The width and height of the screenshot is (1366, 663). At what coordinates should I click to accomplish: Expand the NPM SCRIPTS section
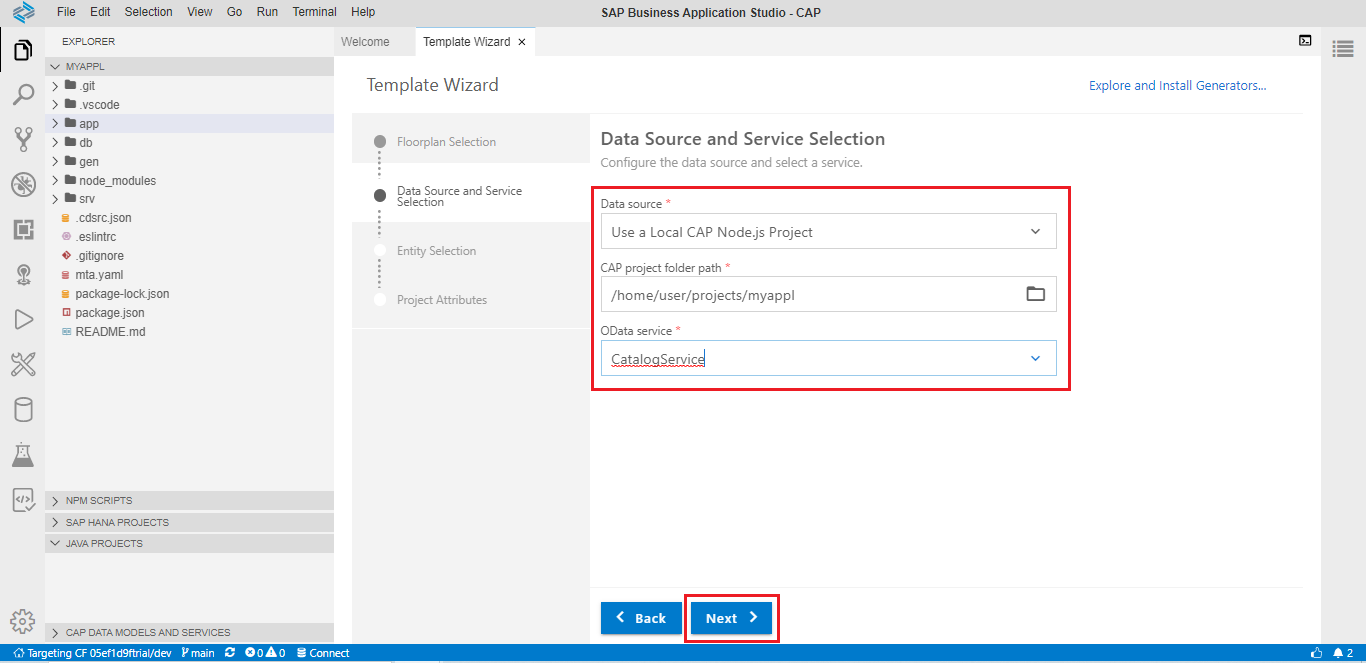click(x=98, y=501)
